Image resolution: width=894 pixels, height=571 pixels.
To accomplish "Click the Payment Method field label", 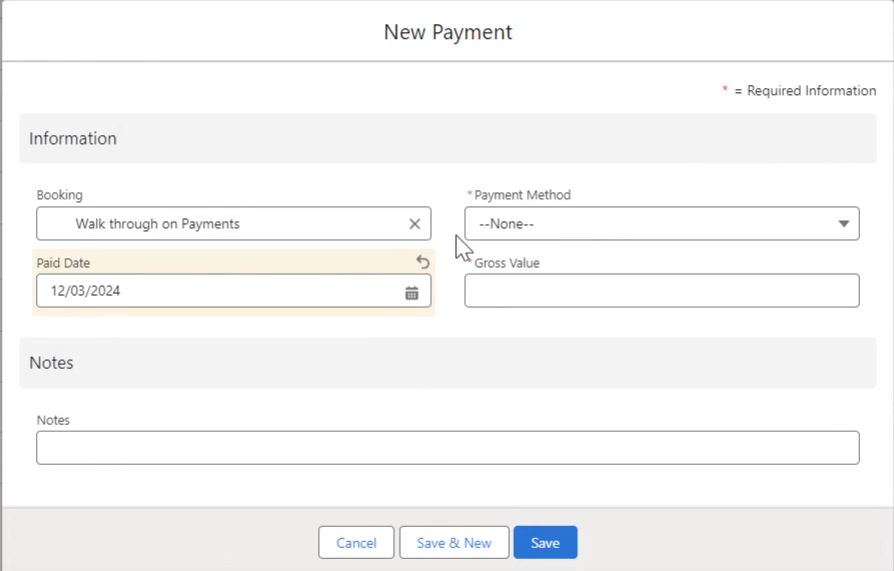I will tap(522, 195).
